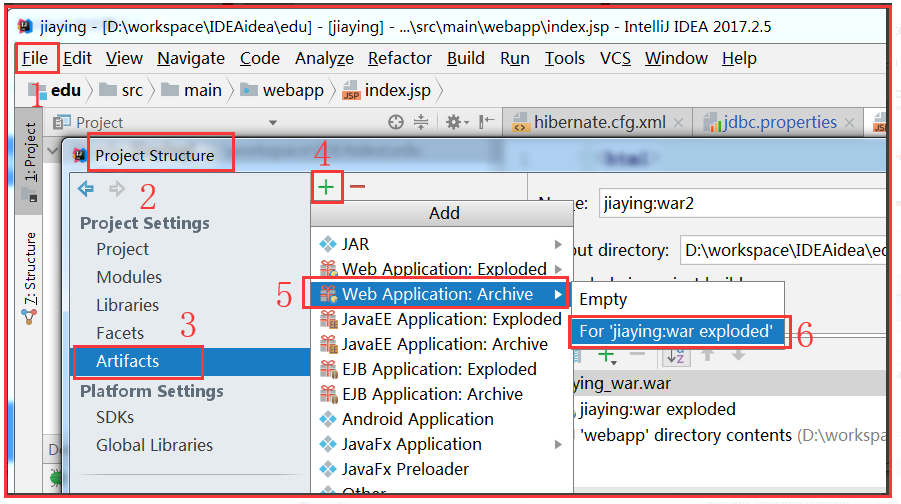Click the webapp breadcrumb folder
The image size is (901, 504).
[x=282, y=90]
